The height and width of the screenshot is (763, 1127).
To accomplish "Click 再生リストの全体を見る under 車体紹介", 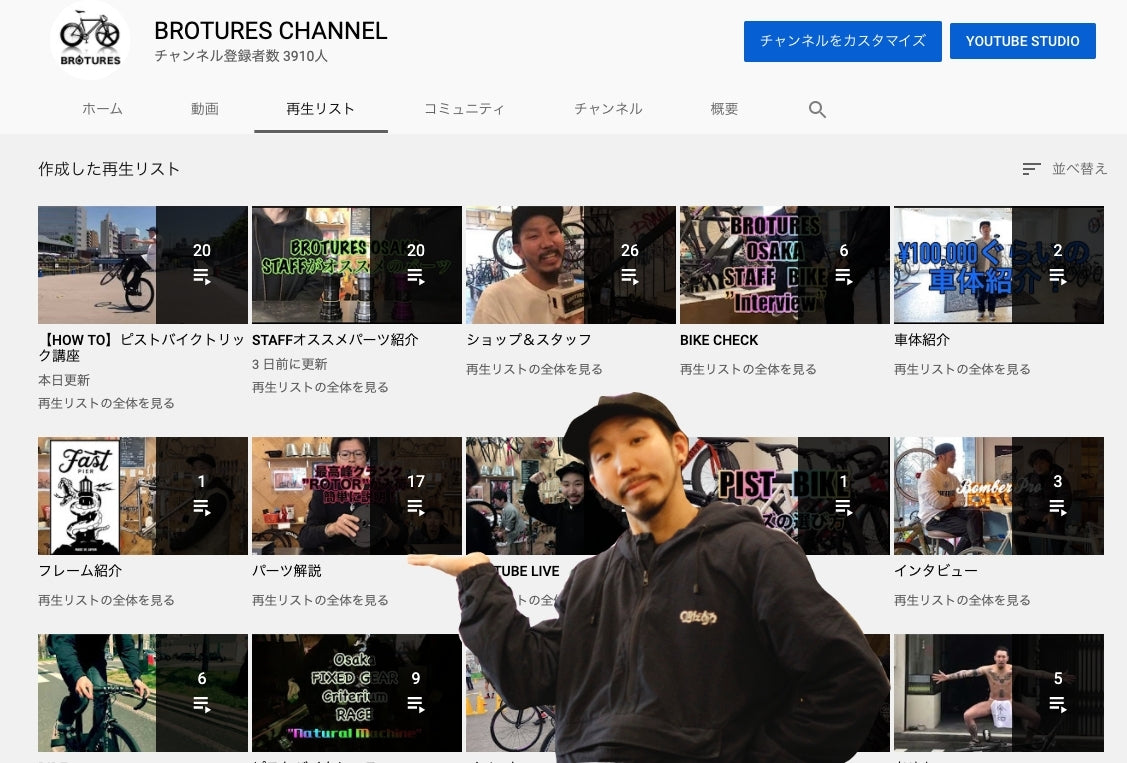I will tap(962, 369).
